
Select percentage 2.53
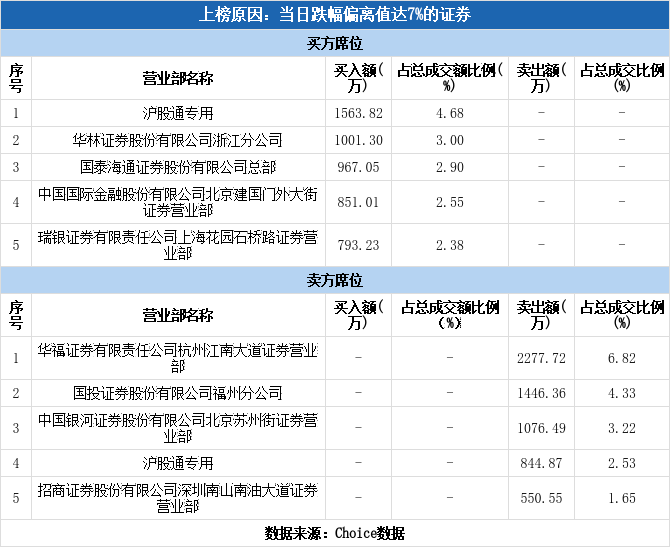pos(622,463)
